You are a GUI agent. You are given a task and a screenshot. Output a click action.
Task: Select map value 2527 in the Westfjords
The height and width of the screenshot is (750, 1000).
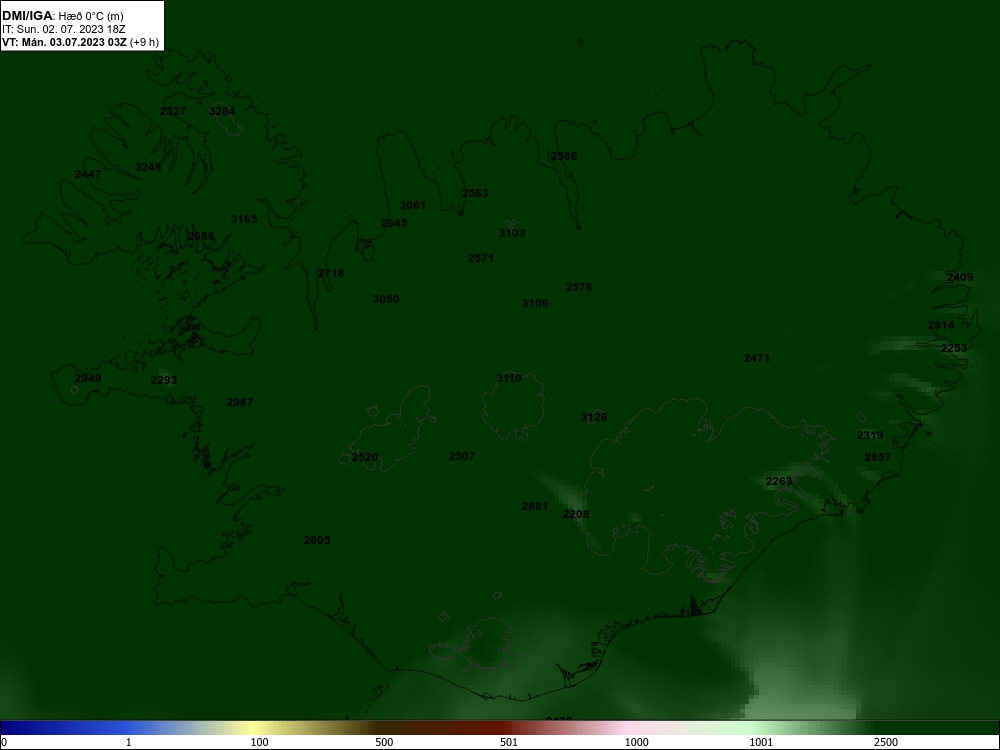click(x=173, y=111)
